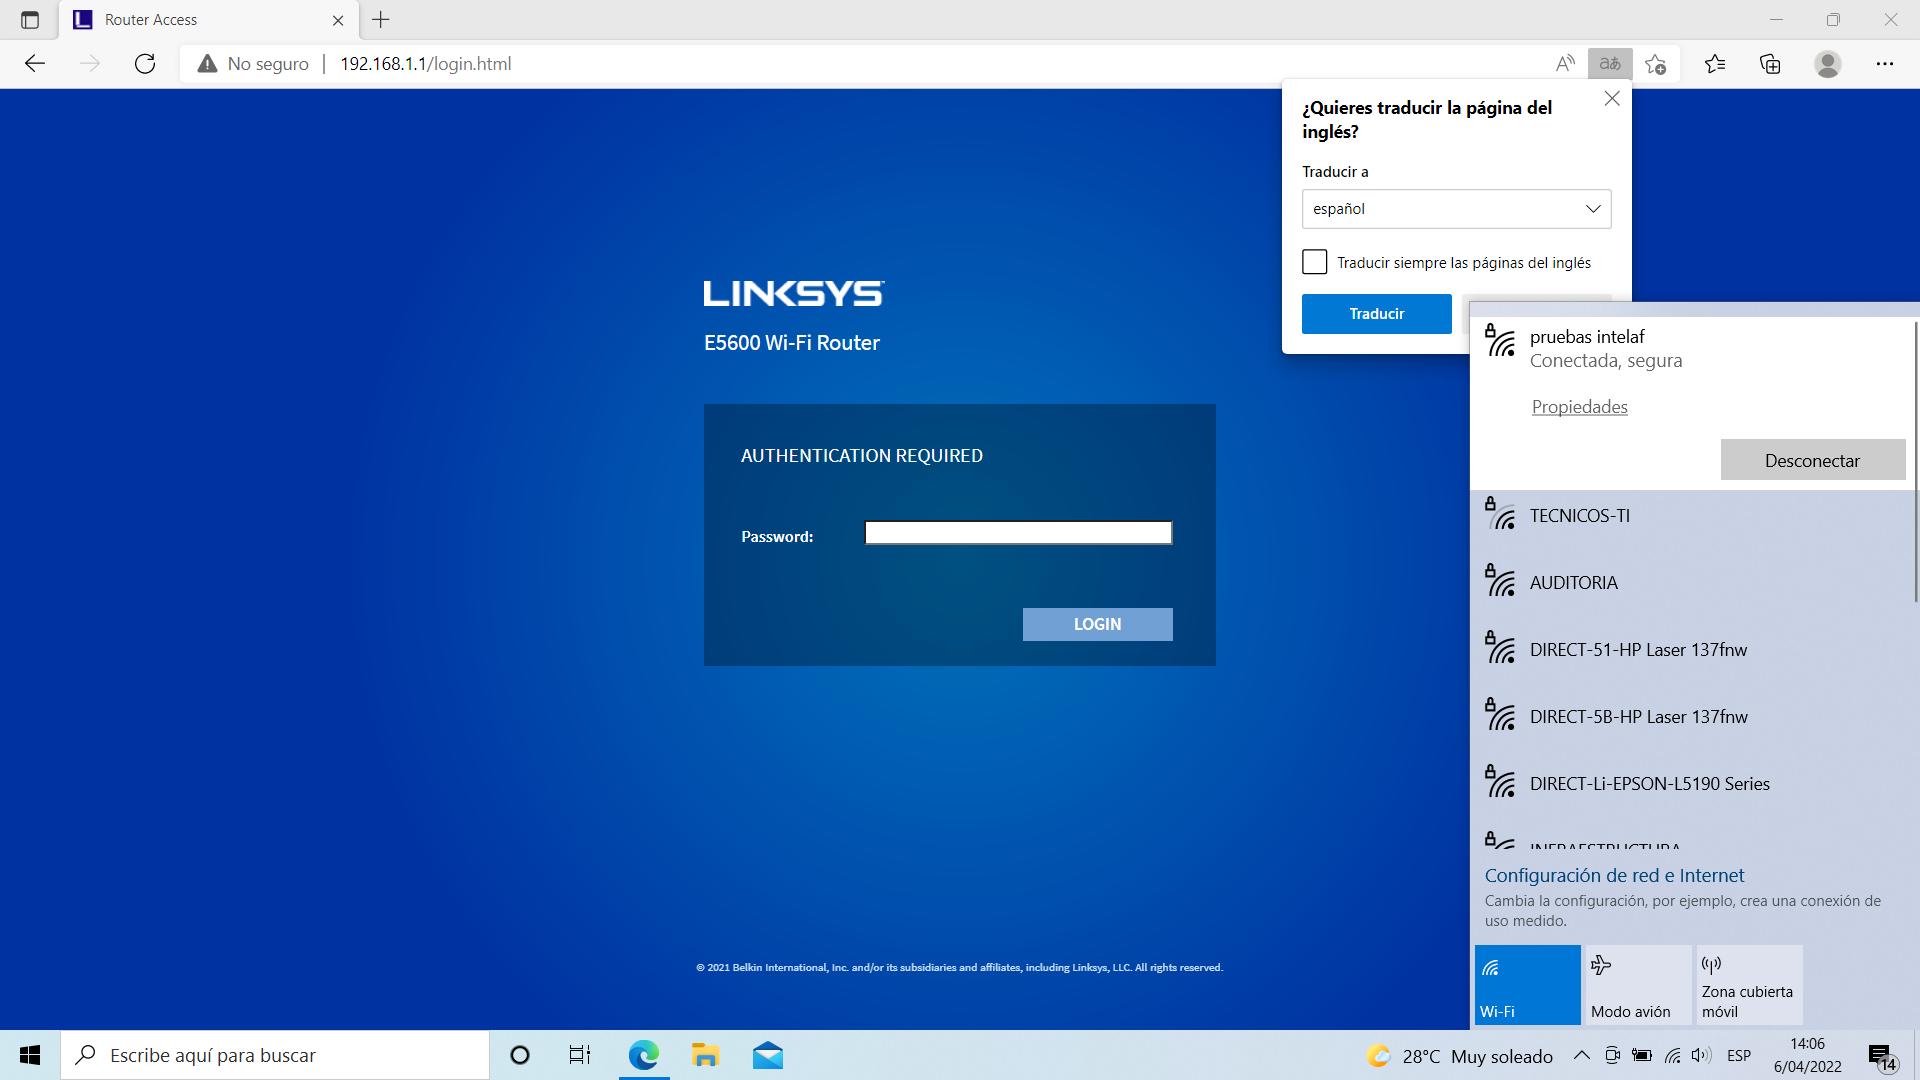
Task: Check 'Traducir siempre las páginas del inglés'
Action: pyautogui.click(x=1315, y=262)
